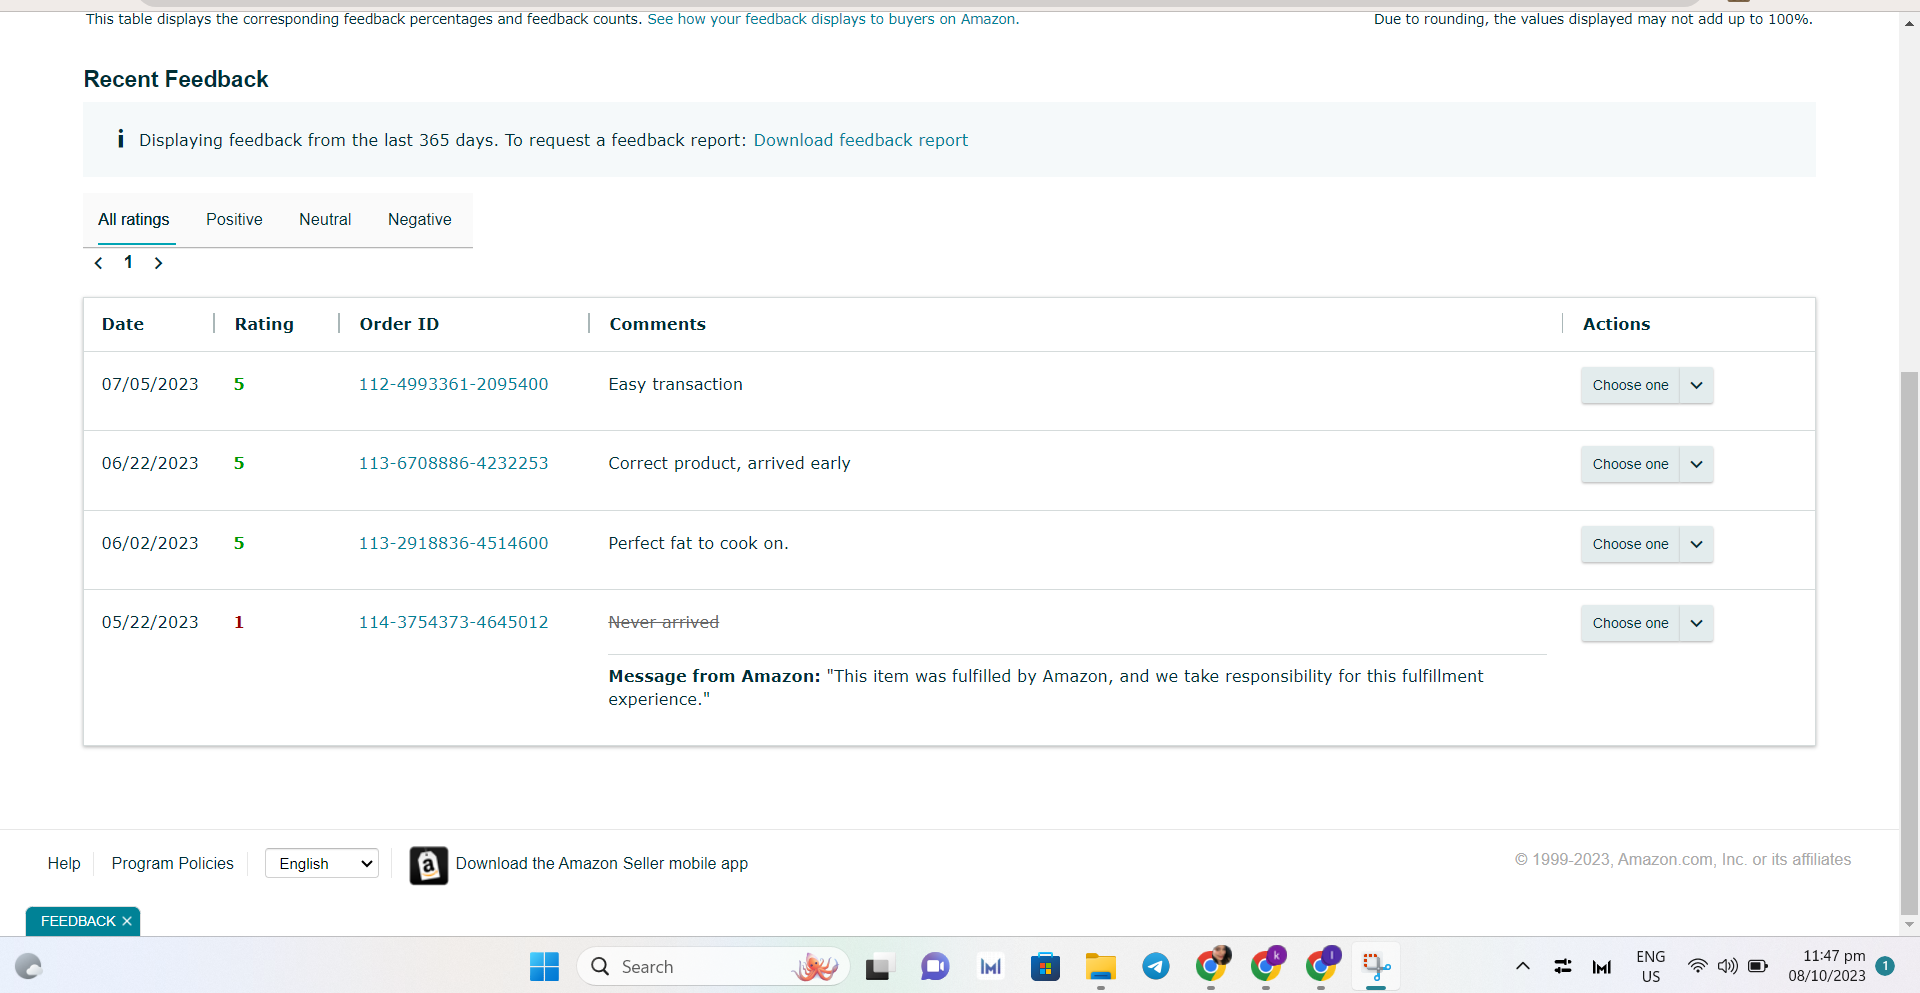
Task: Open File Explorer in taskbar
Action: tap(1100, 967)
